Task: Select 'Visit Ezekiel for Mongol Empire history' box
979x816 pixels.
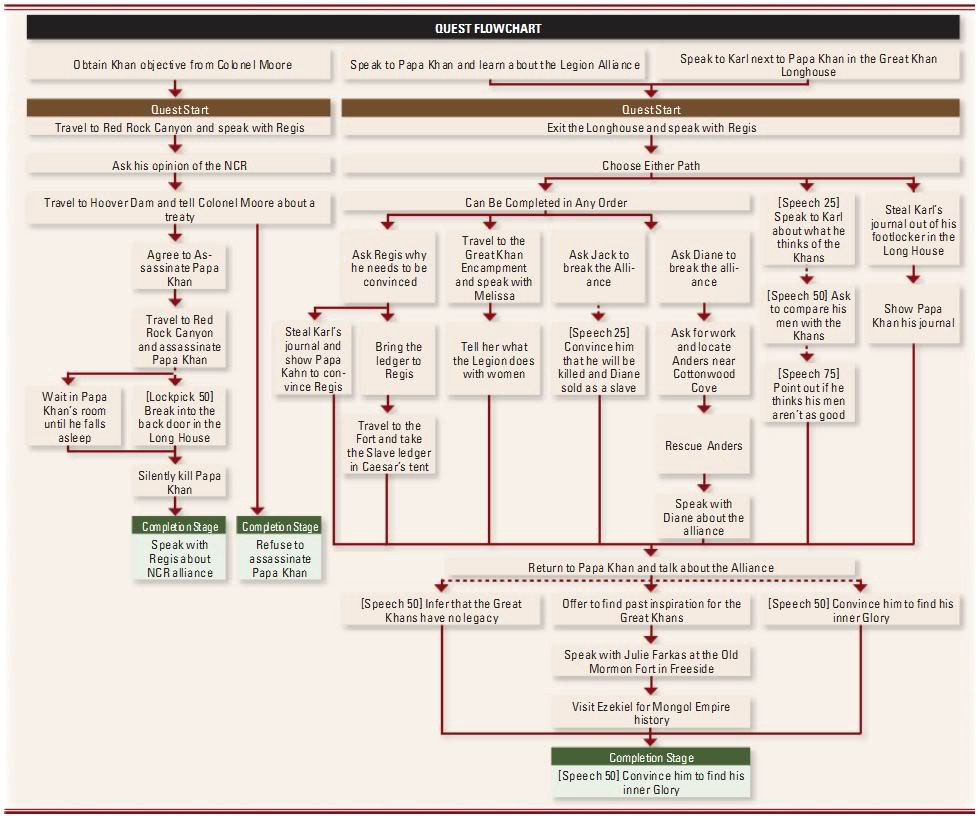Action: point(651,713)
